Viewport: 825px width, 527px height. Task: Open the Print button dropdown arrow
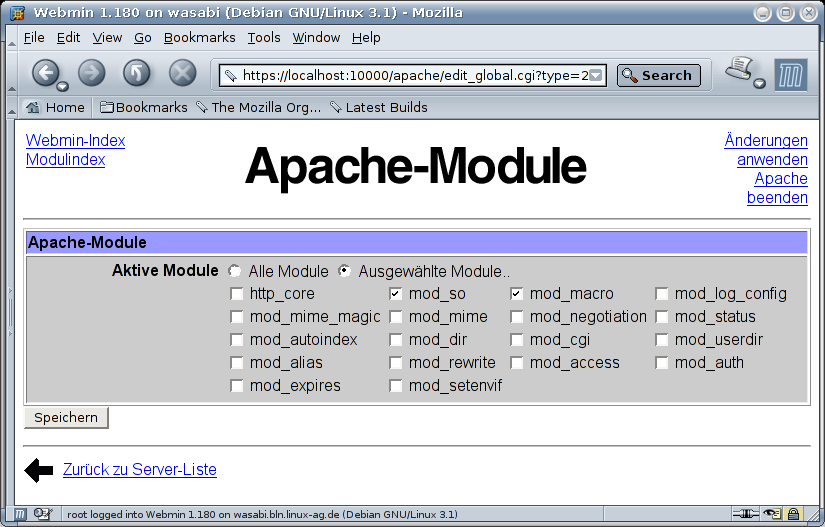759,83
